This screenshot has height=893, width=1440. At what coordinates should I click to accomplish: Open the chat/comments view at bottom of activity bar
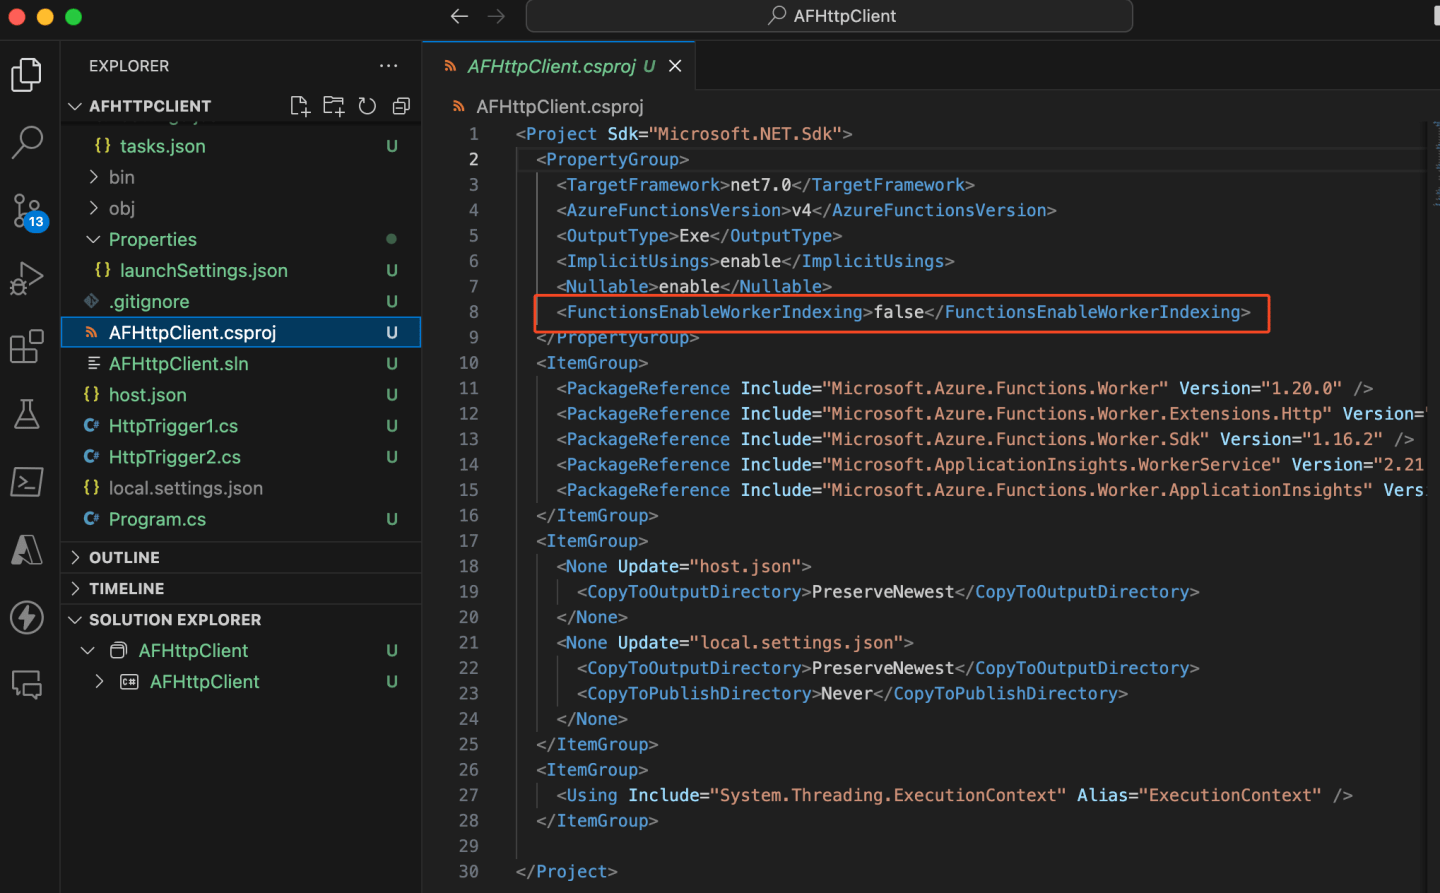coord(27,685)
